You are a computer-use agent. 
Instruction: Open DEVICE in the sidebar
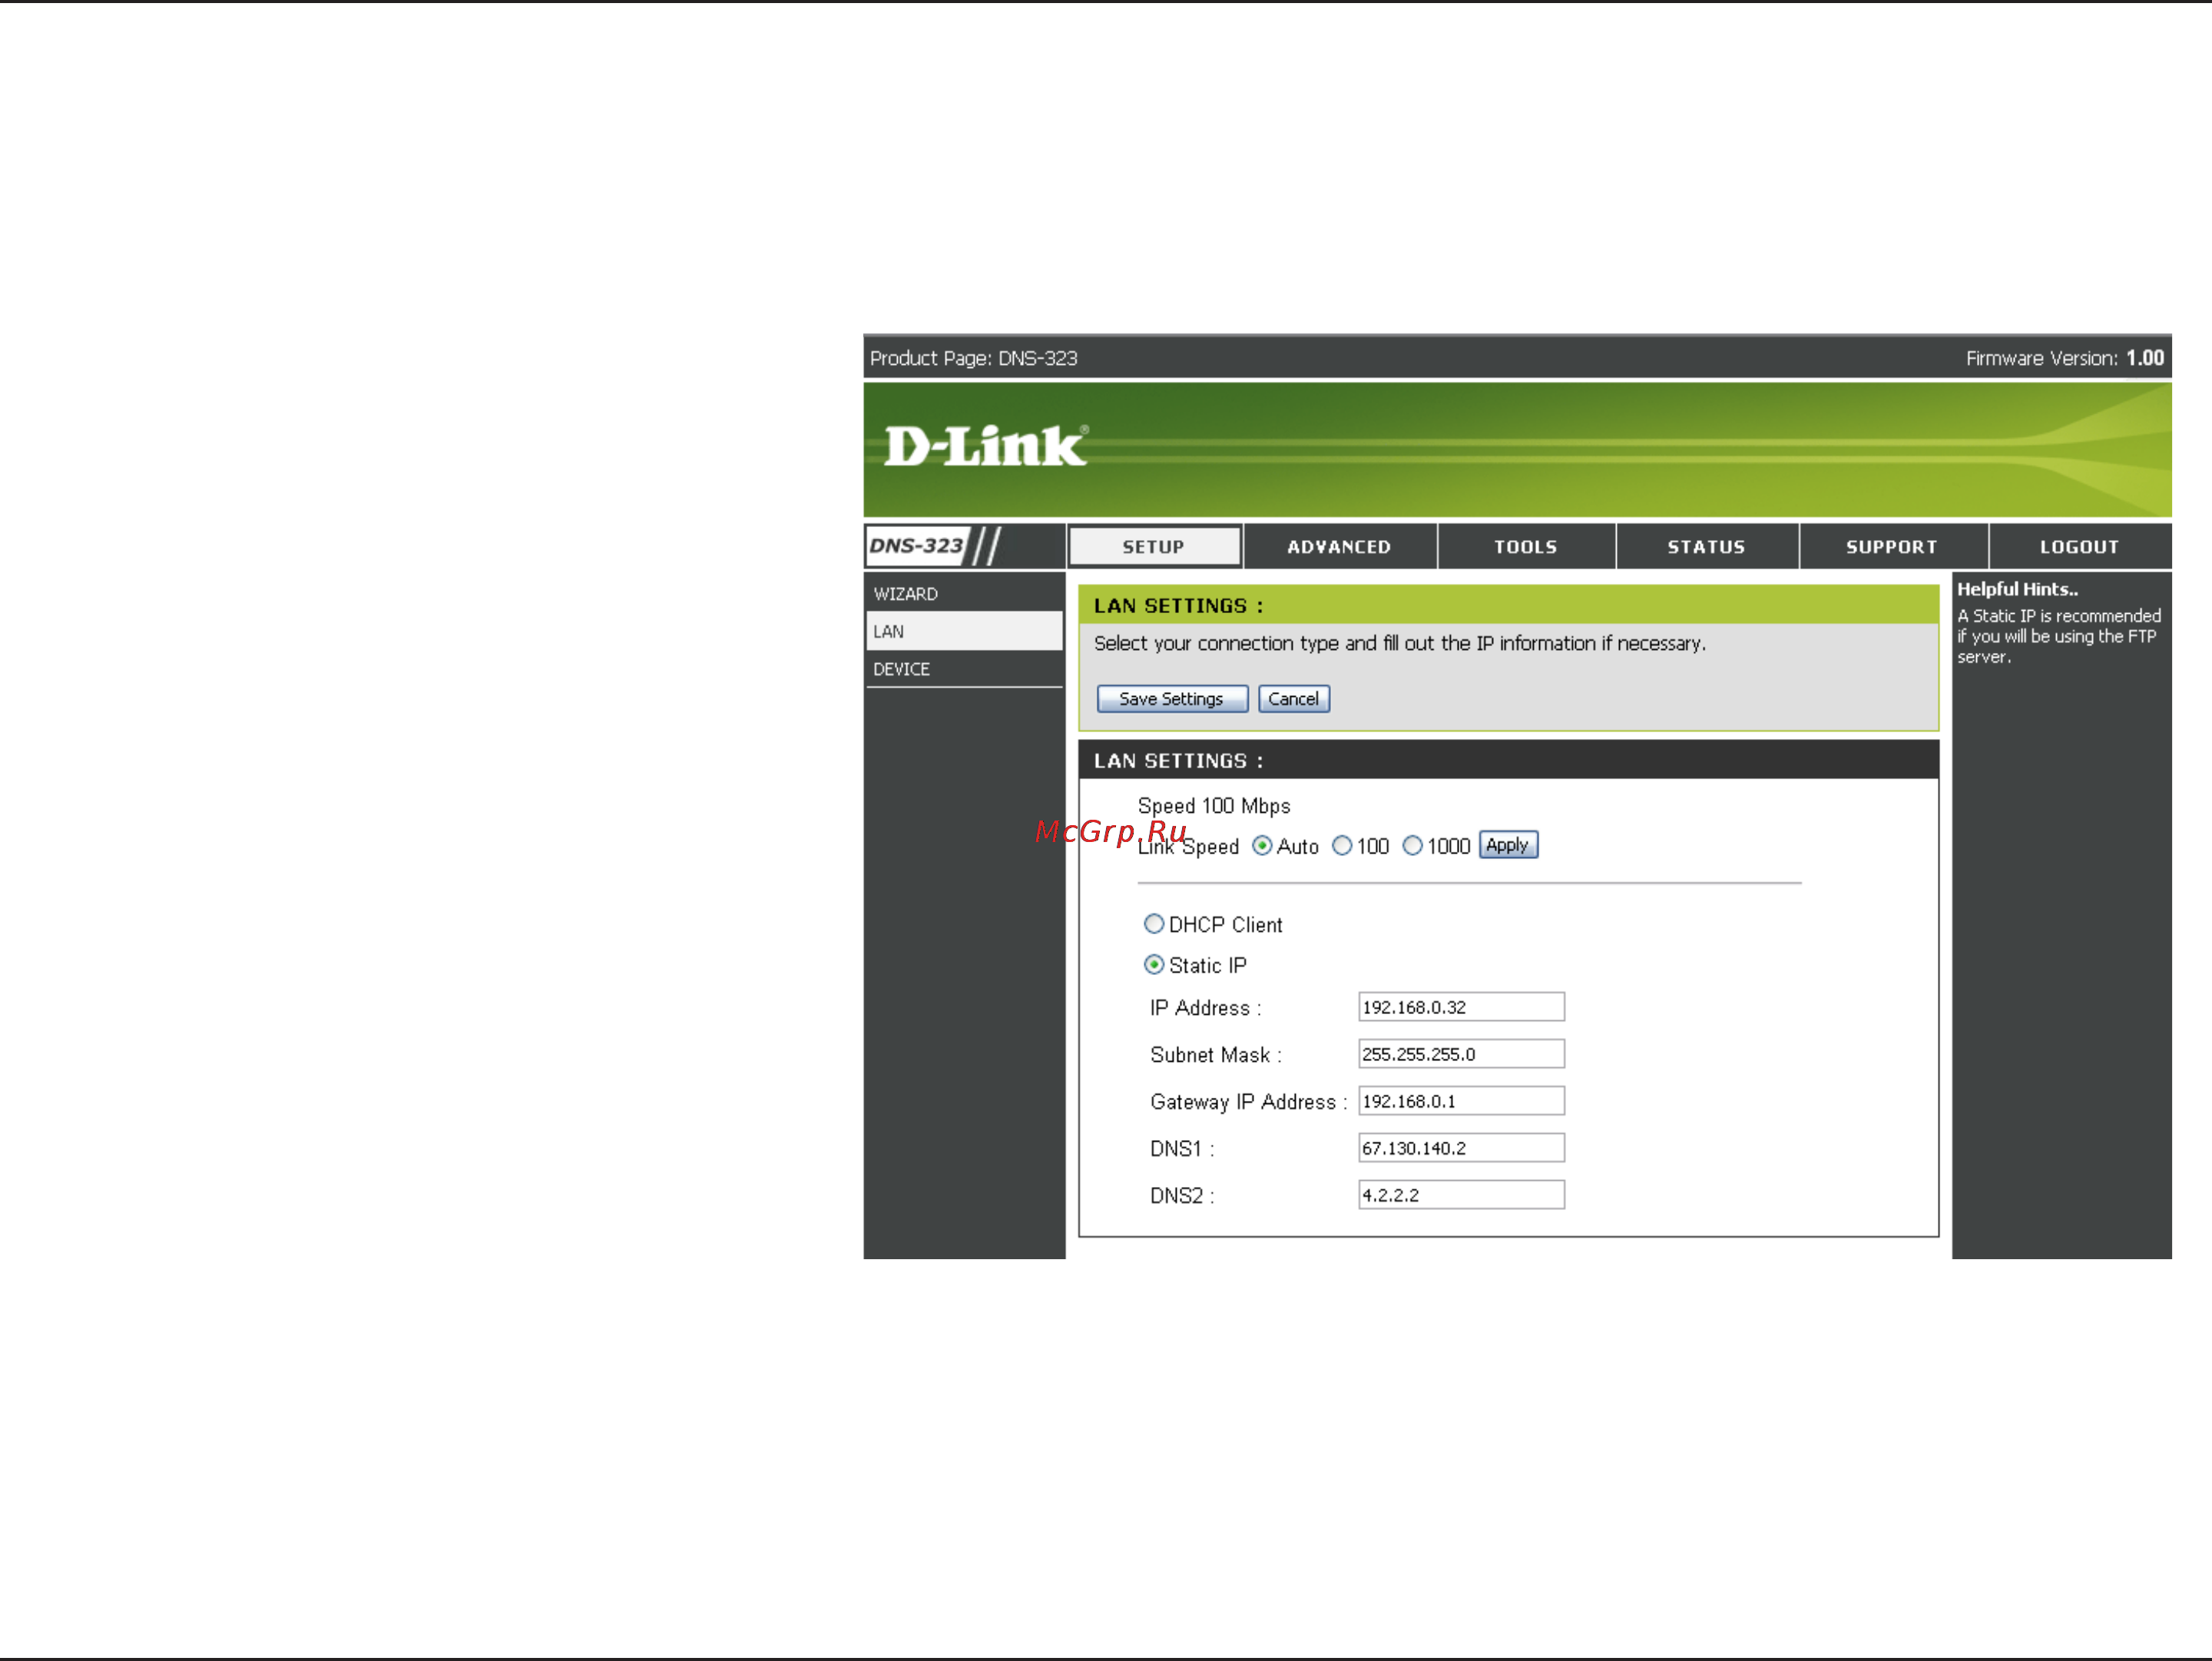click(x=964, y=669)
